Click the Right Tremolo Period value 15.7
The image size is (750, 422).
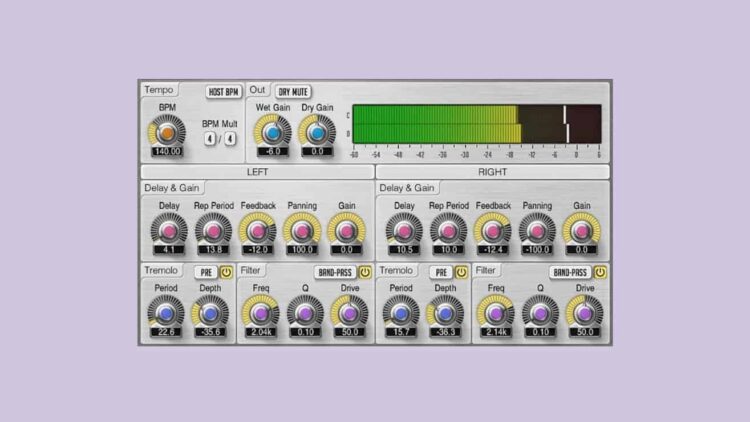401,332
